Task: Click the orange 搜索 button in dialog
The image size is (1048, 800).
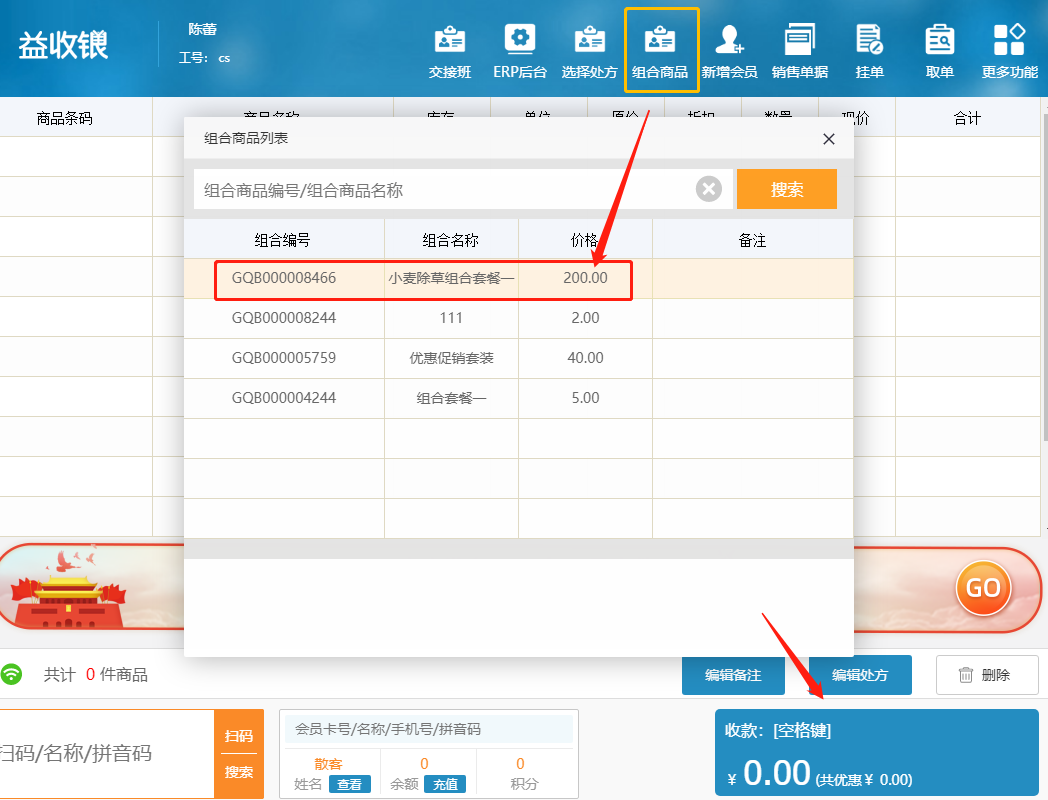Action: click(x=786, y=189)
